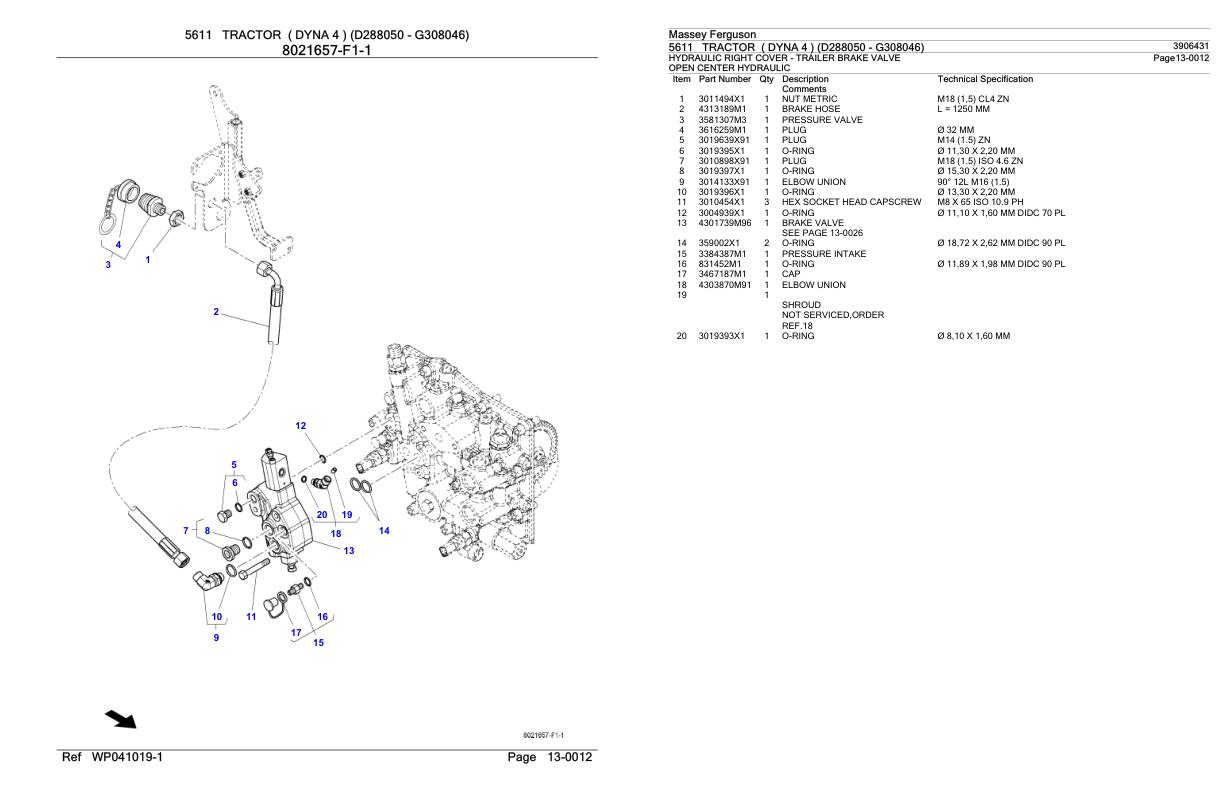Viewport: 1224px width, 792px height.
Task: Click callout number 17 in the diagram
Action: pyautogui.click(x=296, y=632)
